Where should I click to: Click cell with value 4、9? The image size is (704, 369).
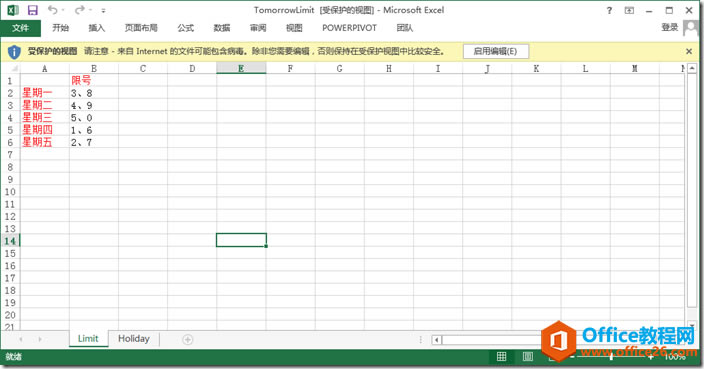(x=94, y=105)
